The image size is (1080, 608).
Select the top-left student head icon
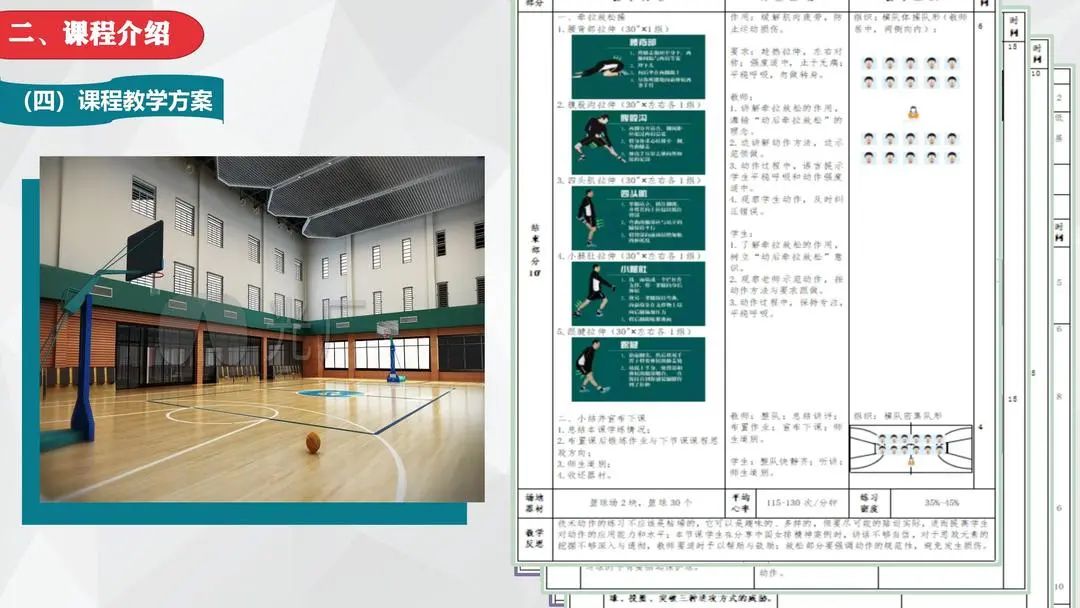pyautogui.click(x=868, y=63)
